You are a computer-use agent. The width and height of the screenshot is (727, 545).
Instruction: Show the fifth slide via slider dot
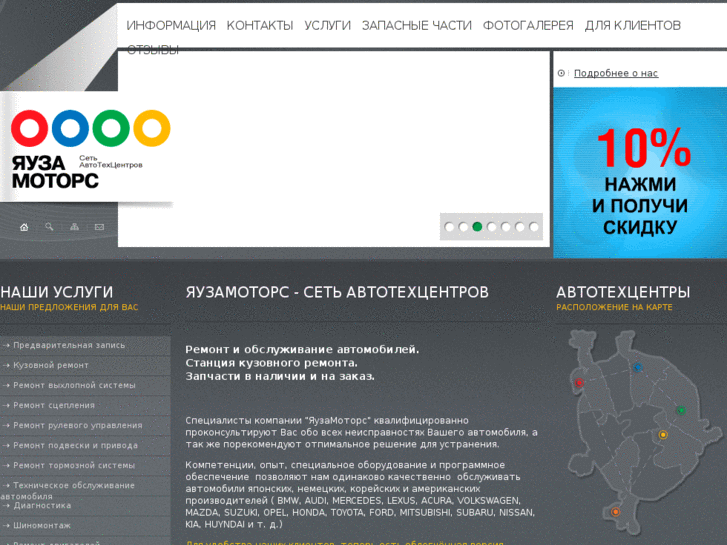pyautogui.click(x=505, y=227)
